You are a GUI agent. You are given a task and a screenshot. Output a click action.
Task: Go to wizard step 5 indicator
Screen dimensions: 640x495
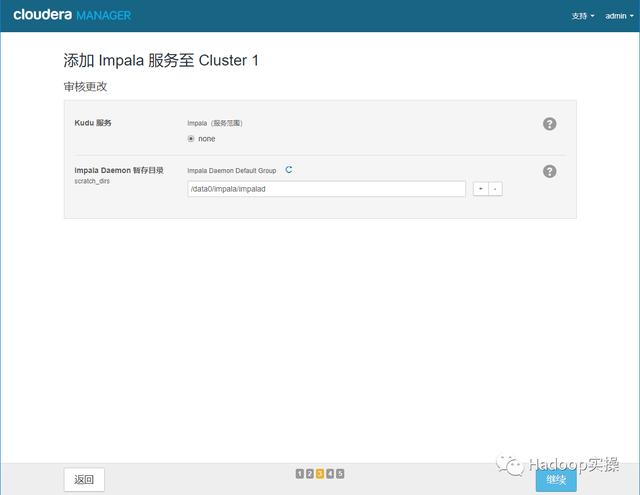(x=340, y=473)
